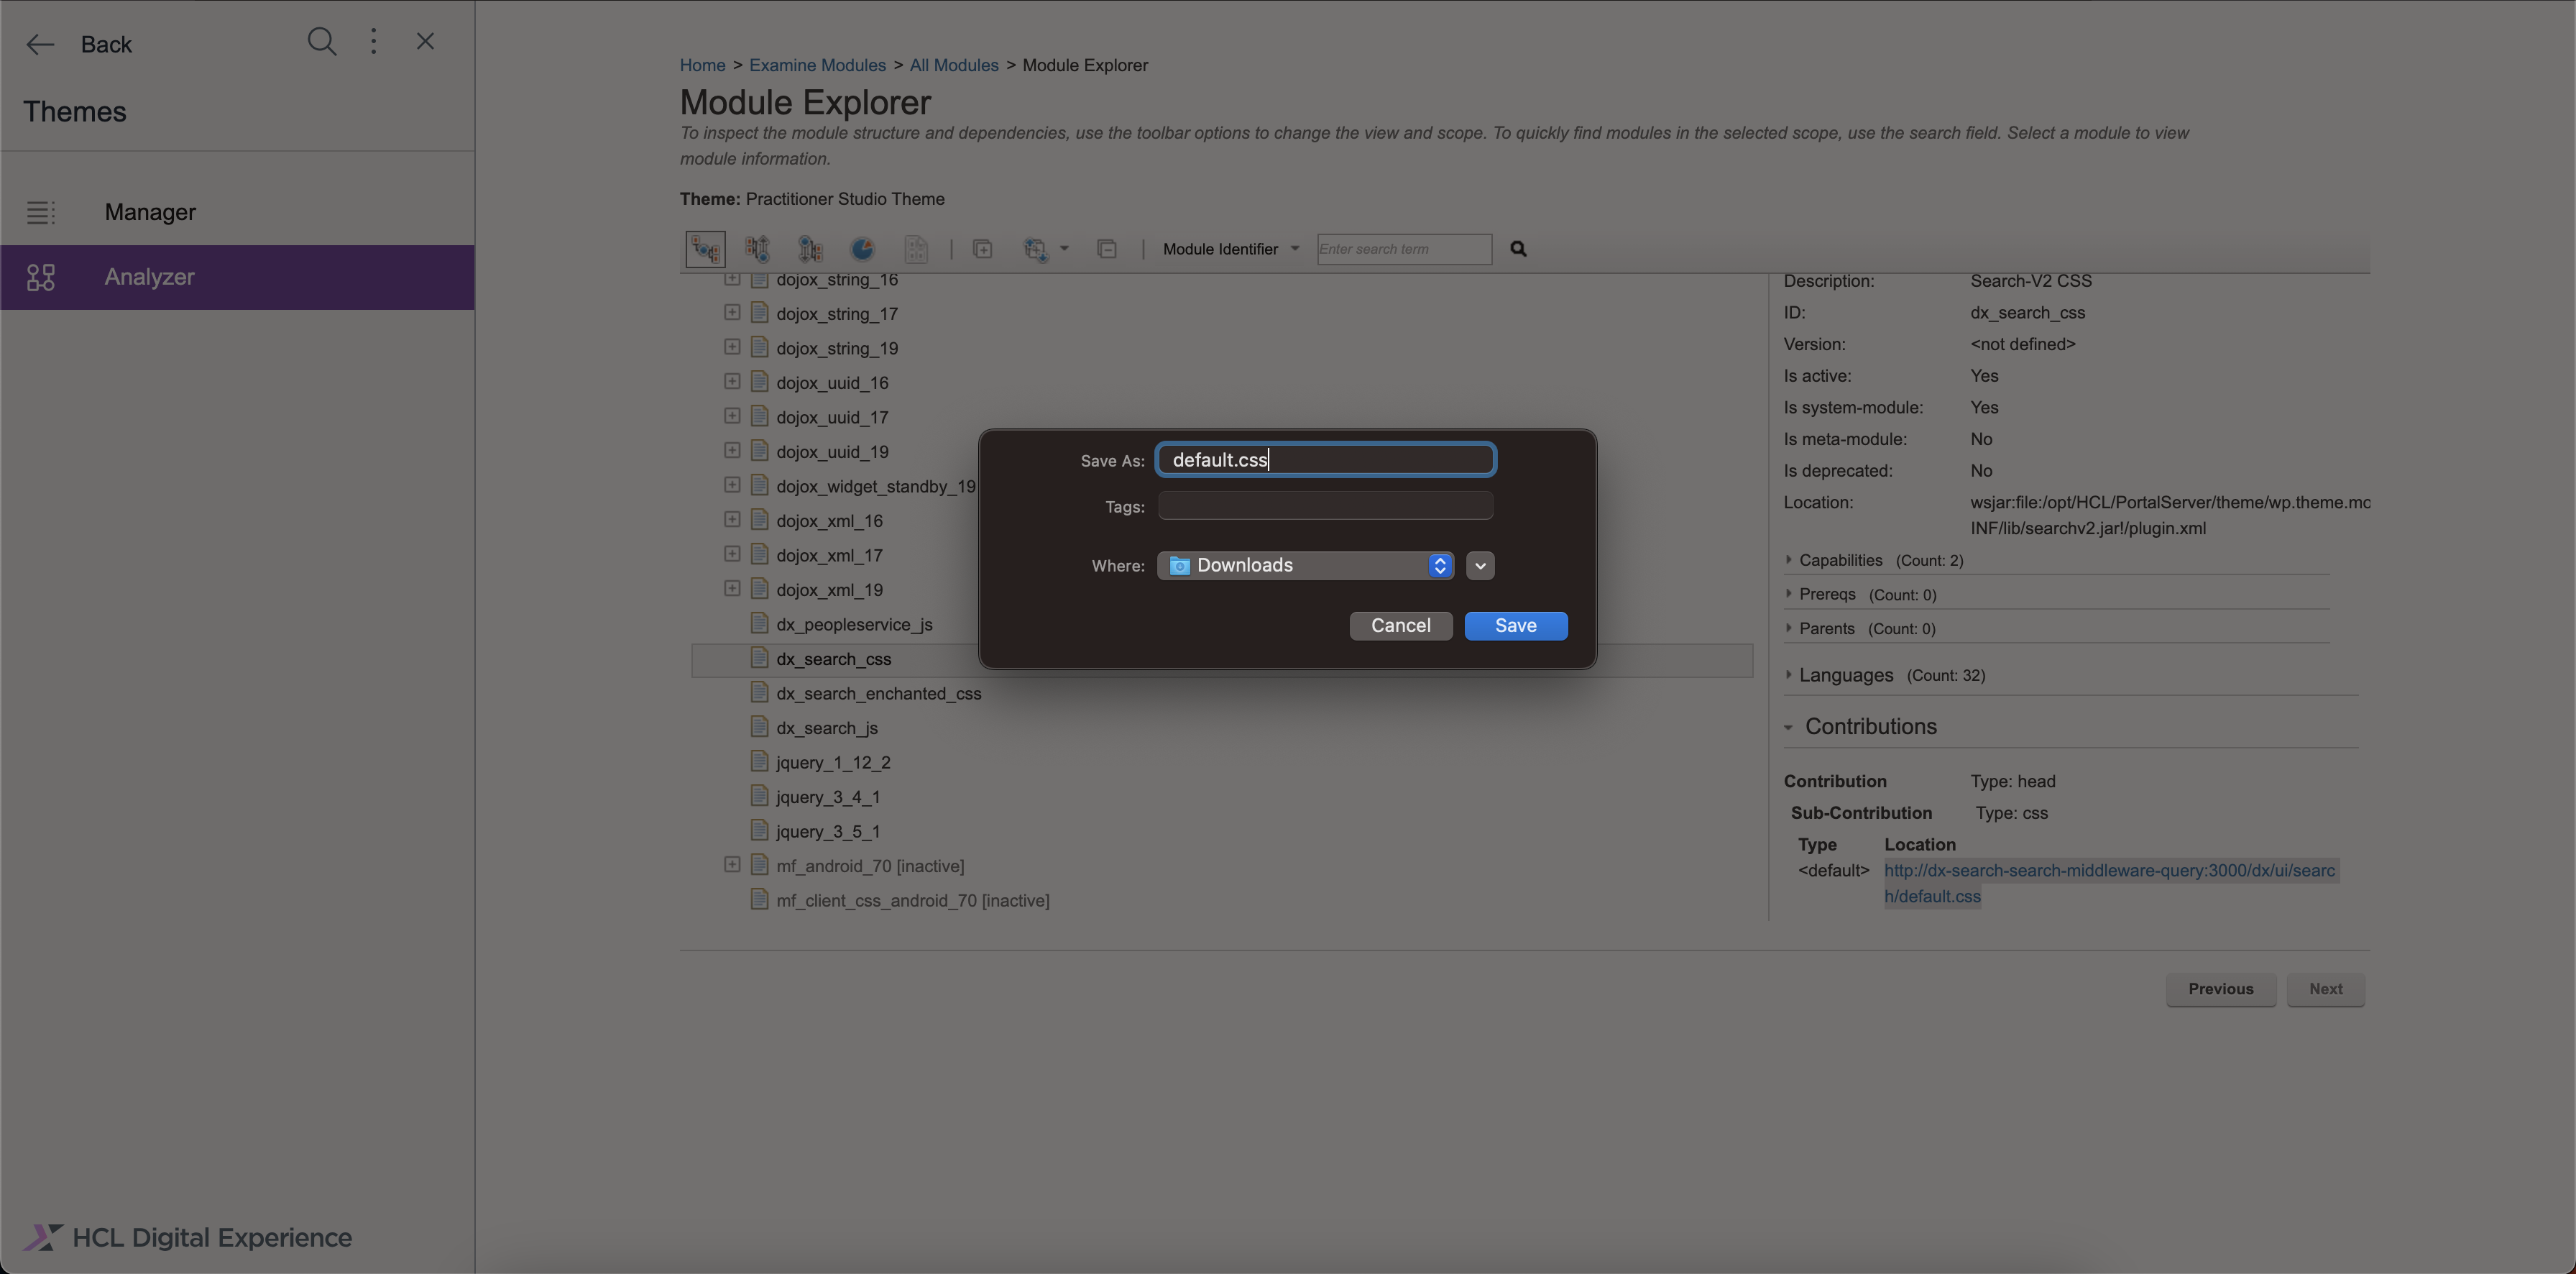Cancel the Save As dialog
Screen dimensions: 2576x1274
pos(1401,625)
